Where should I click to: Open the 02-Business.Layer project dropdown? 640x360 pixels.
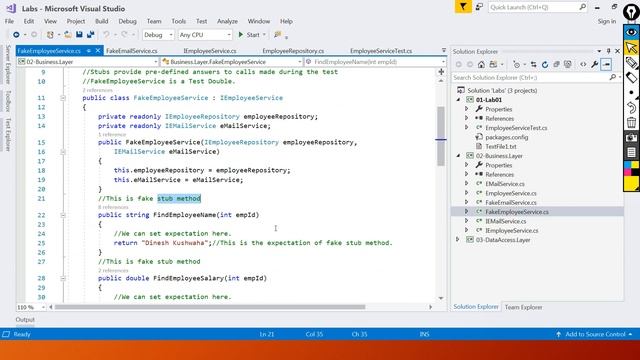click(x=88, y=62)
